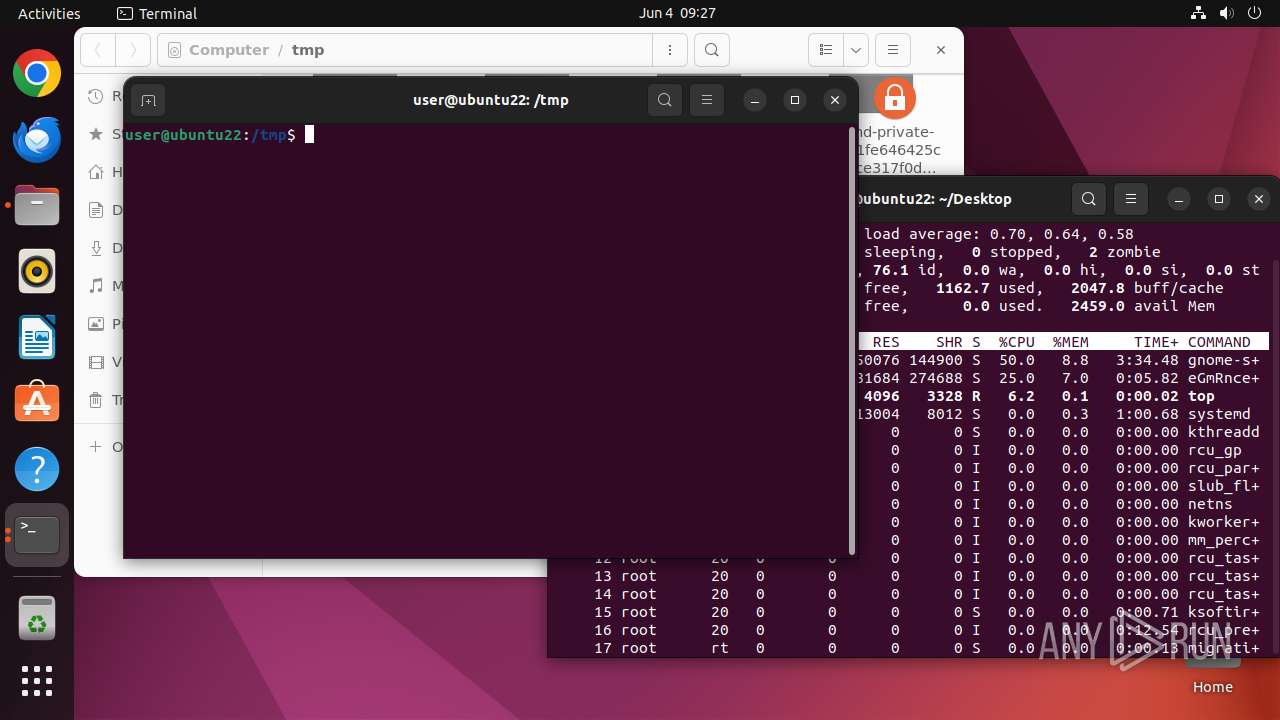
Task: Open Terminal app menu in top bar
Action: [157, 13]
